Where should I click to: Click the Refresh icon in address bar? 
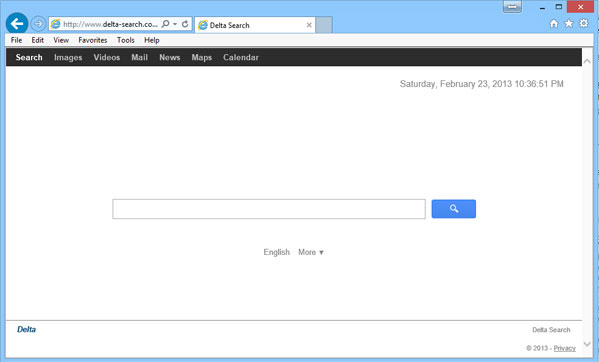coord(185,24)
